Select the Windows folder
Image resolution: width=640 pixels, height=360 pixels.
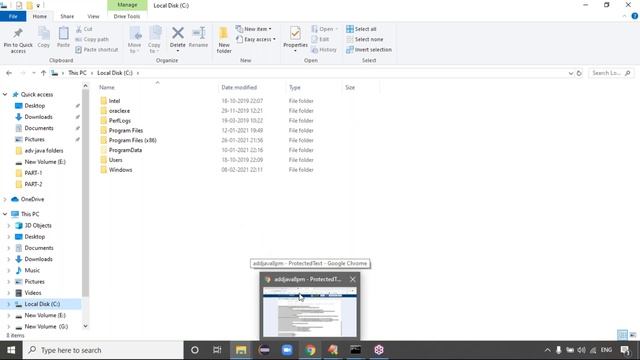120,169
